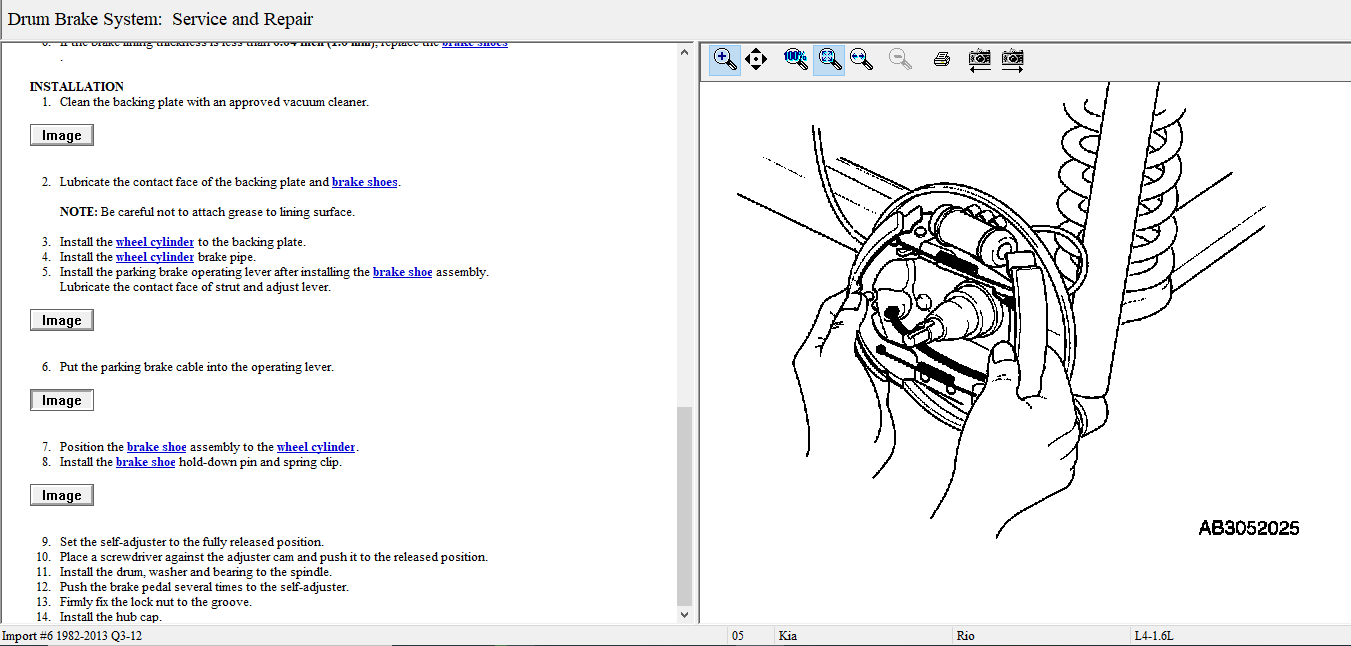Click Image button below step 5
This screenshot has width=1351, height=646.
point(62,321)
